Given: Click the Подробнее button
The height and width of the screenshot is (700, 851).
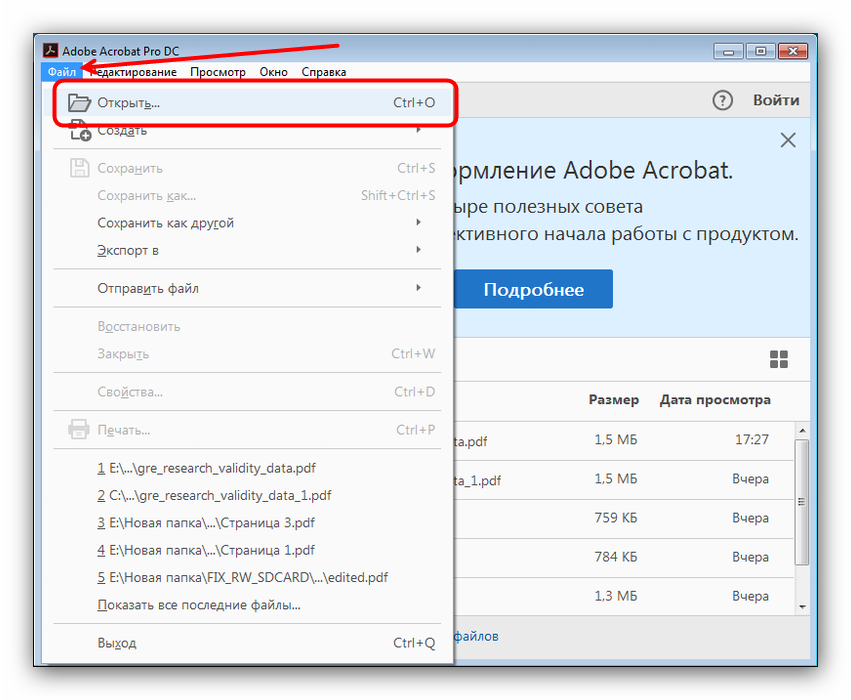Looking at the screenshot, I should [533, 290].
